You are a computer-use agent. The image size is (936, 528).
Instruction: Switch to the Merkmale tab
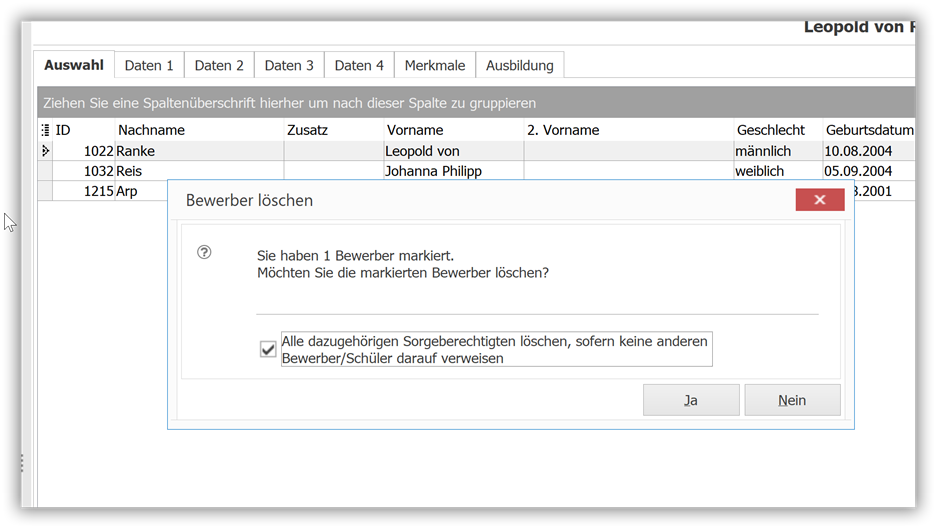click(x=435, y=66)
